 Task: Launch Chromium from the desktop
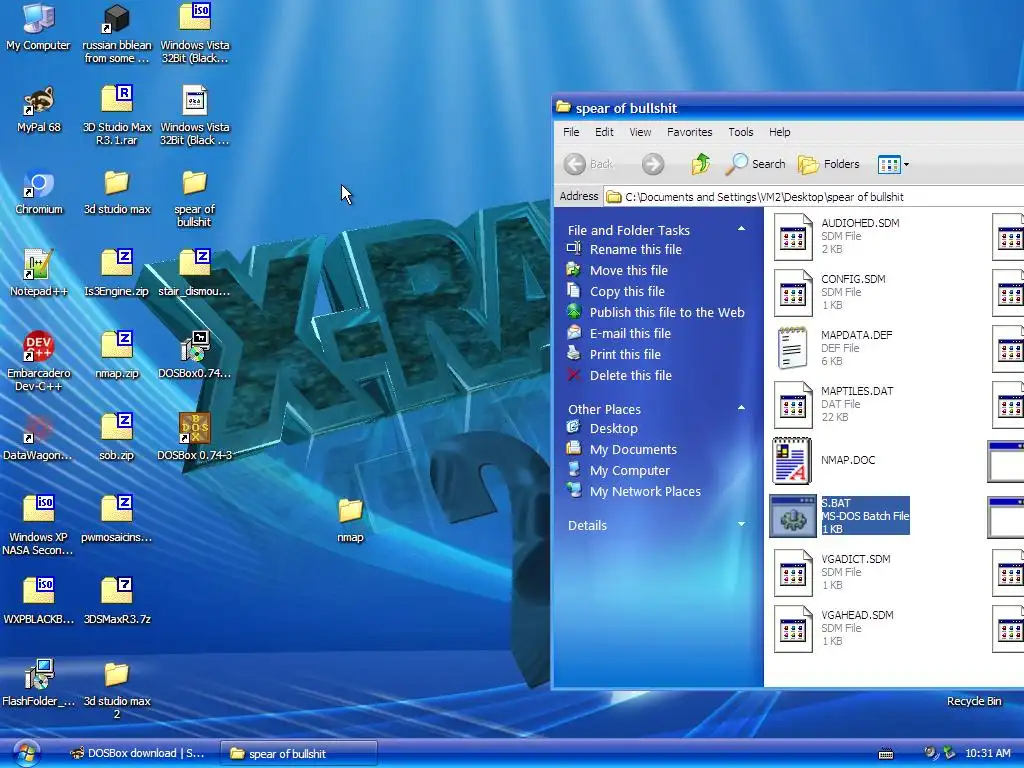[x=39, y=192]
